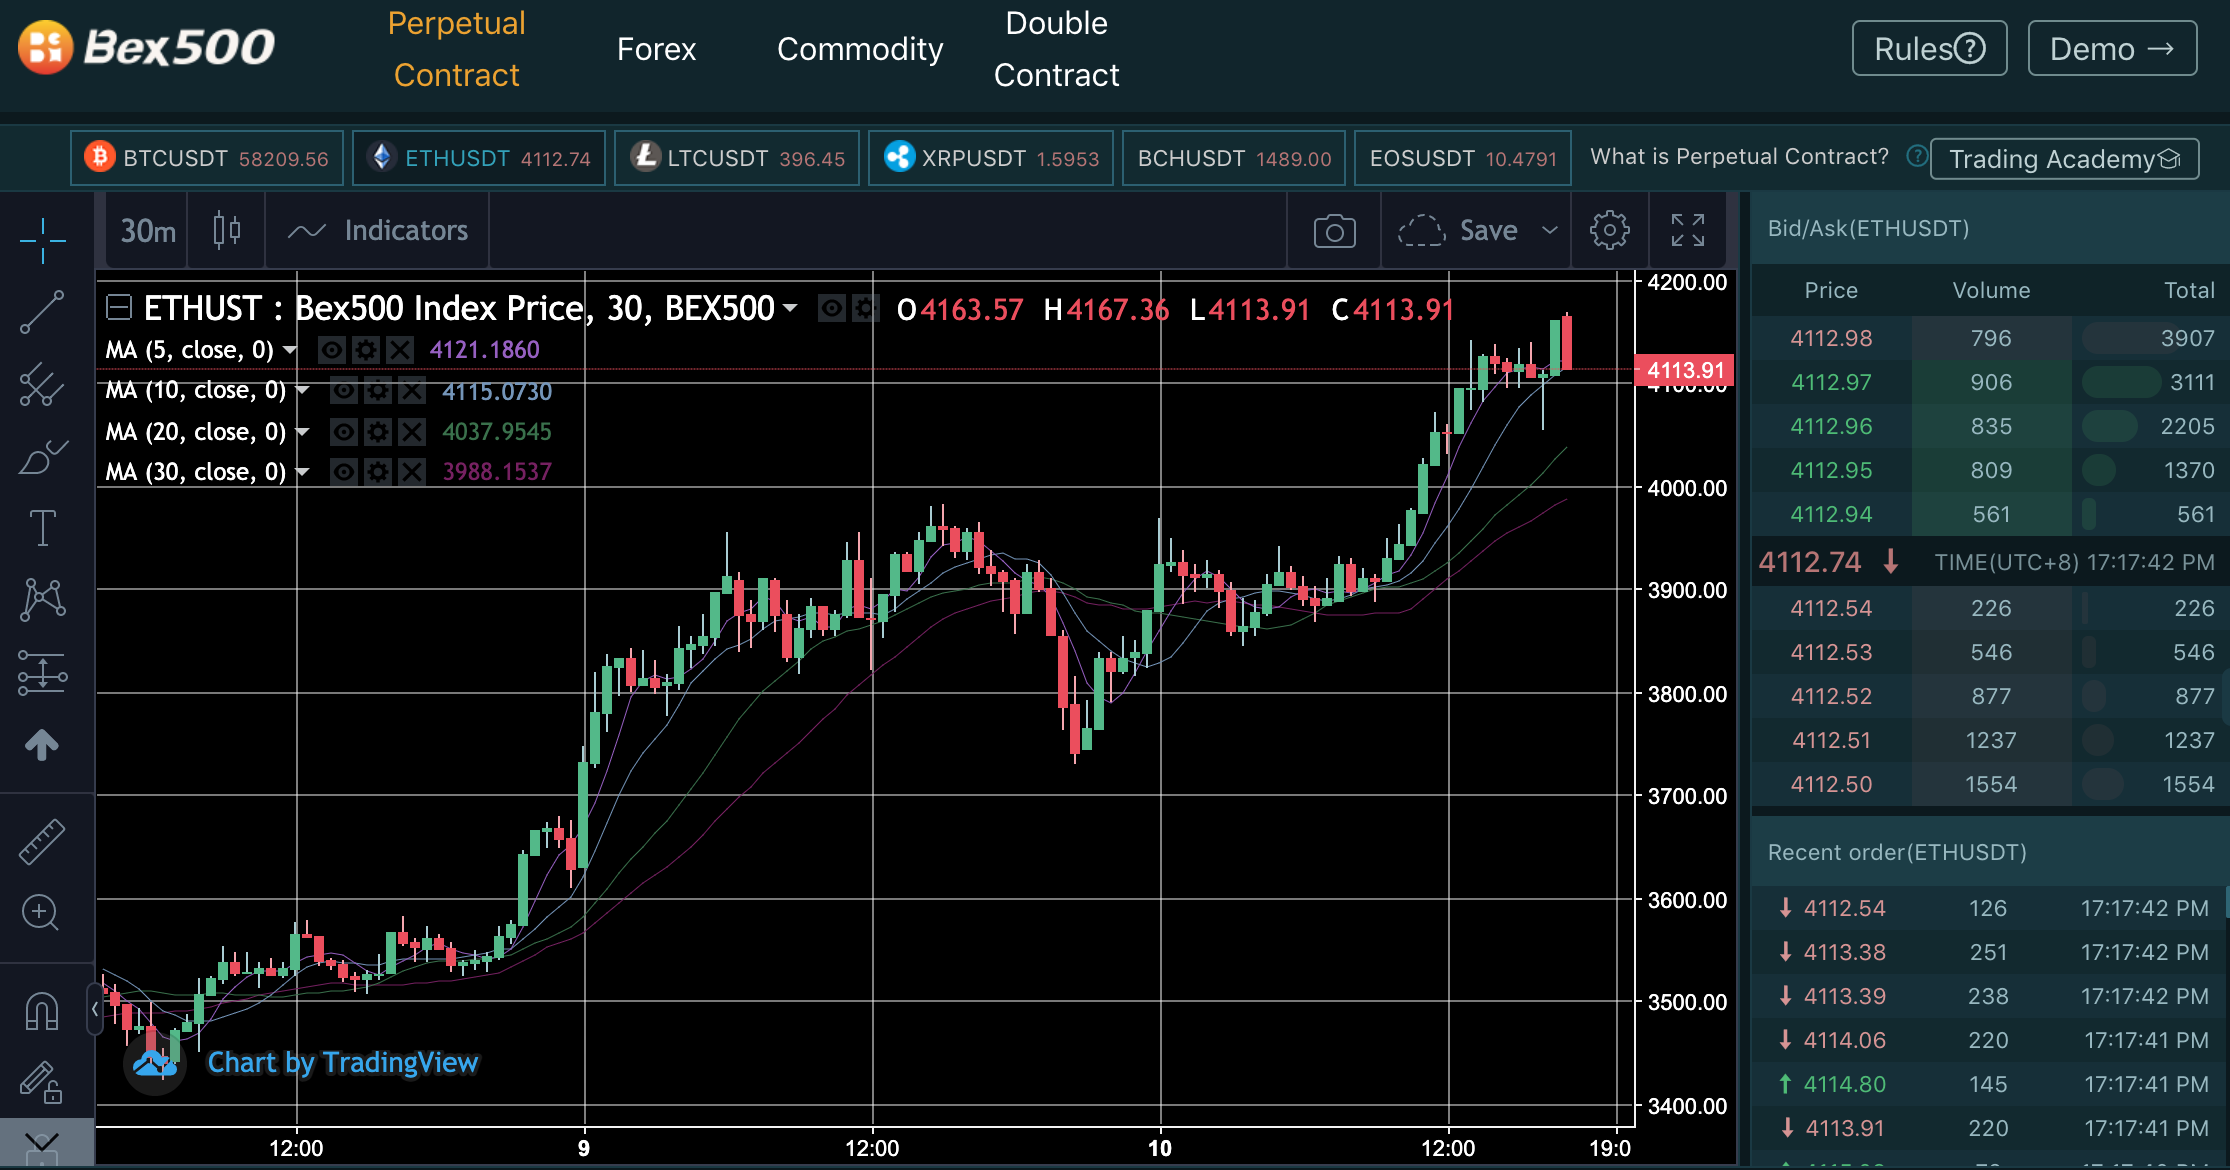Select the up arrow marker tool
This screenshot has height=1170, width=2230.
click(x=42, y=744)
